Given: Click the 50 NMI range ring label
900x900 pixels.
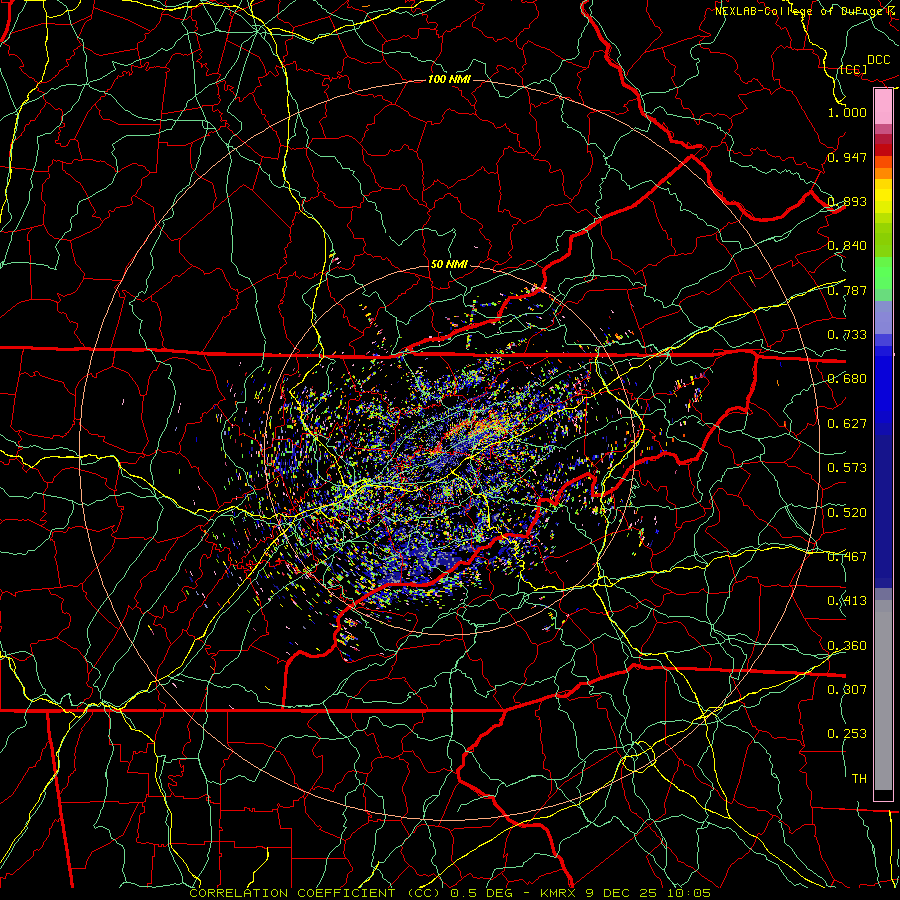Looking at the screenshot, I should (449, 264).
